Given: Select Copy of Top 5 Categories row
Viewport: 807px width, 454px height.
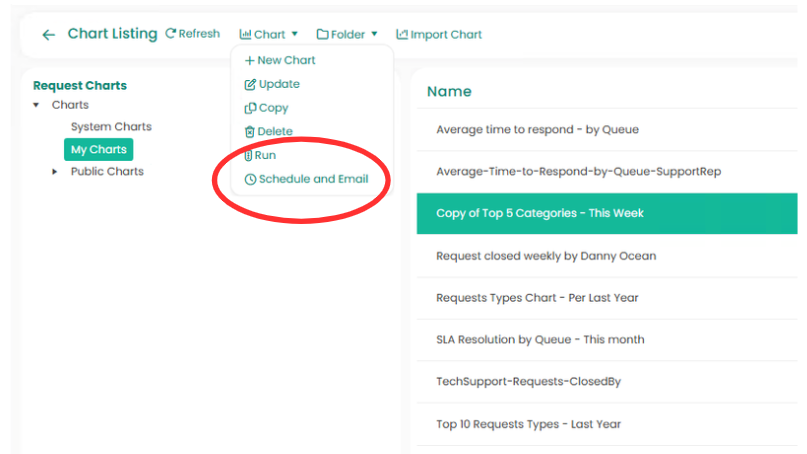Looking at the screenshot, I should coord(539,213).
